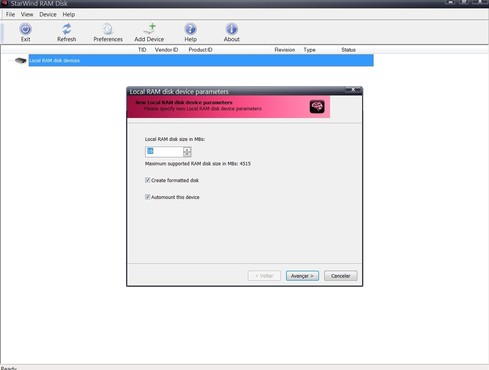Click the Product ID column header

coord(200,50)
